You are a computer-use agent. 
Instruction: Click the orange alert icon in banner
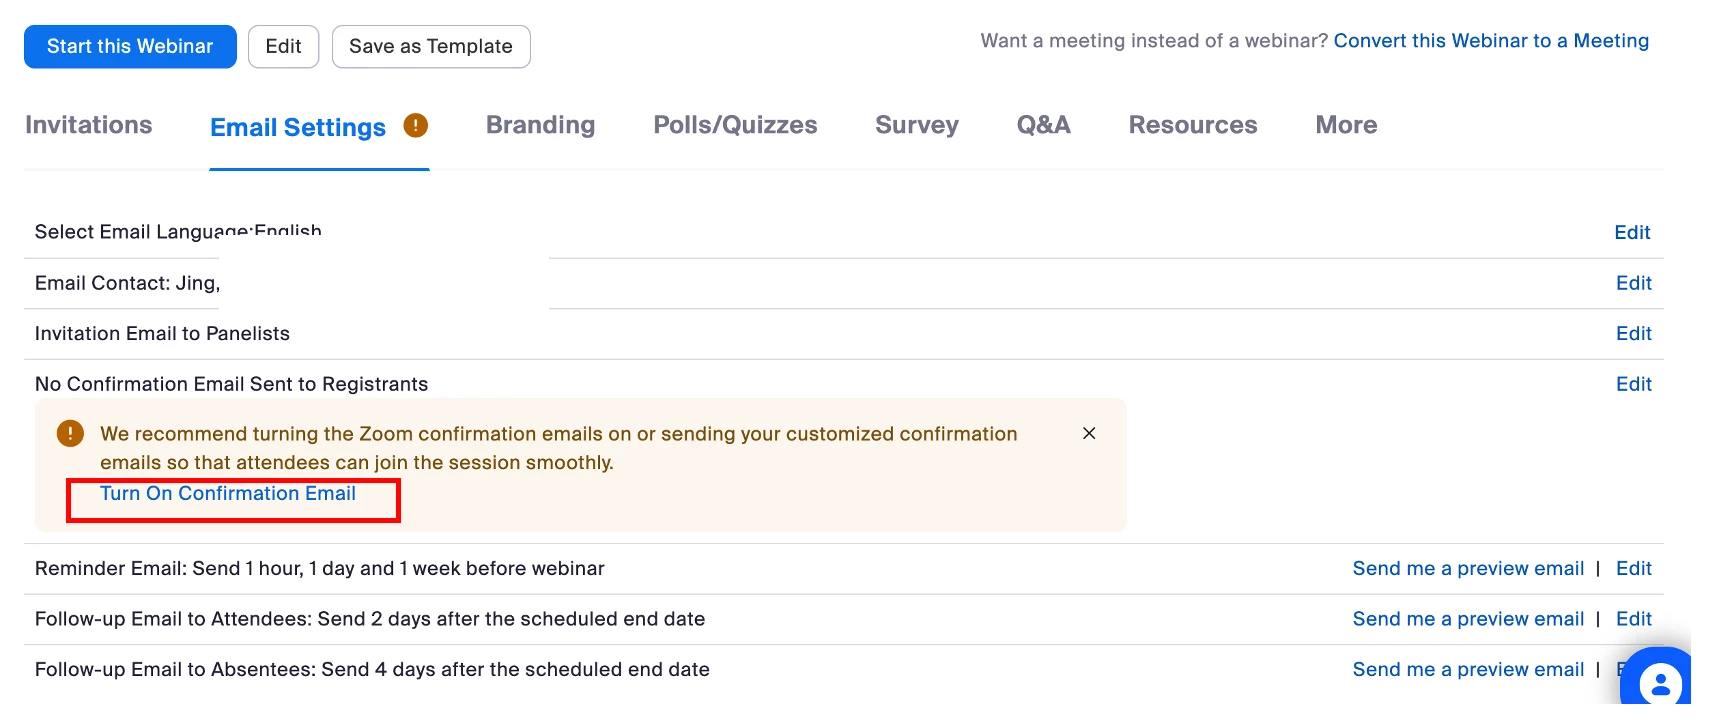pyautogui.click(x=70, y=434)
